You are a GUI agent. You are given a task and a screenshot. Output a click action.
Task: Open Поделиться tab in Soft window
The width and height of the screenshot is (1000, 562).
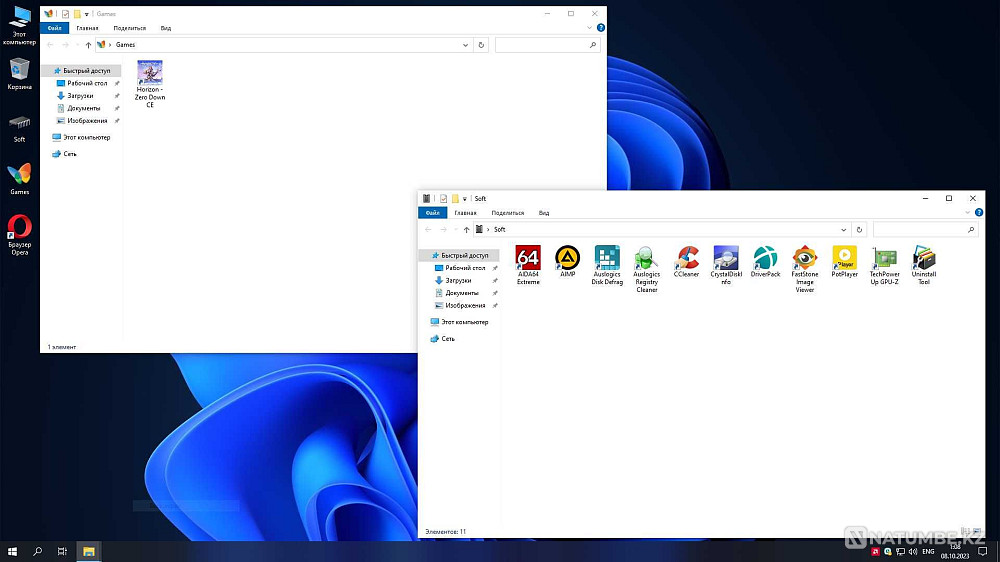tap(508, 212)
